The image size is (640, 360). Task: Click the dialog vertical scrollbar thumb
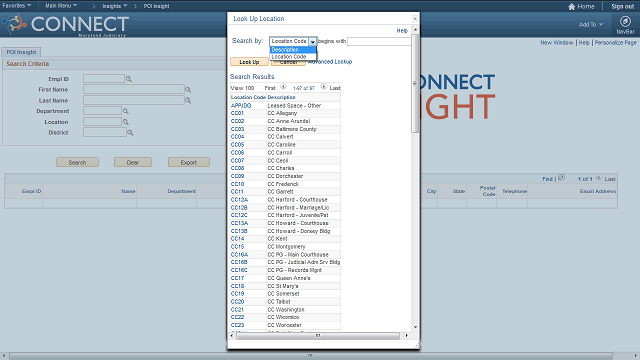click(x=415, y=83)
